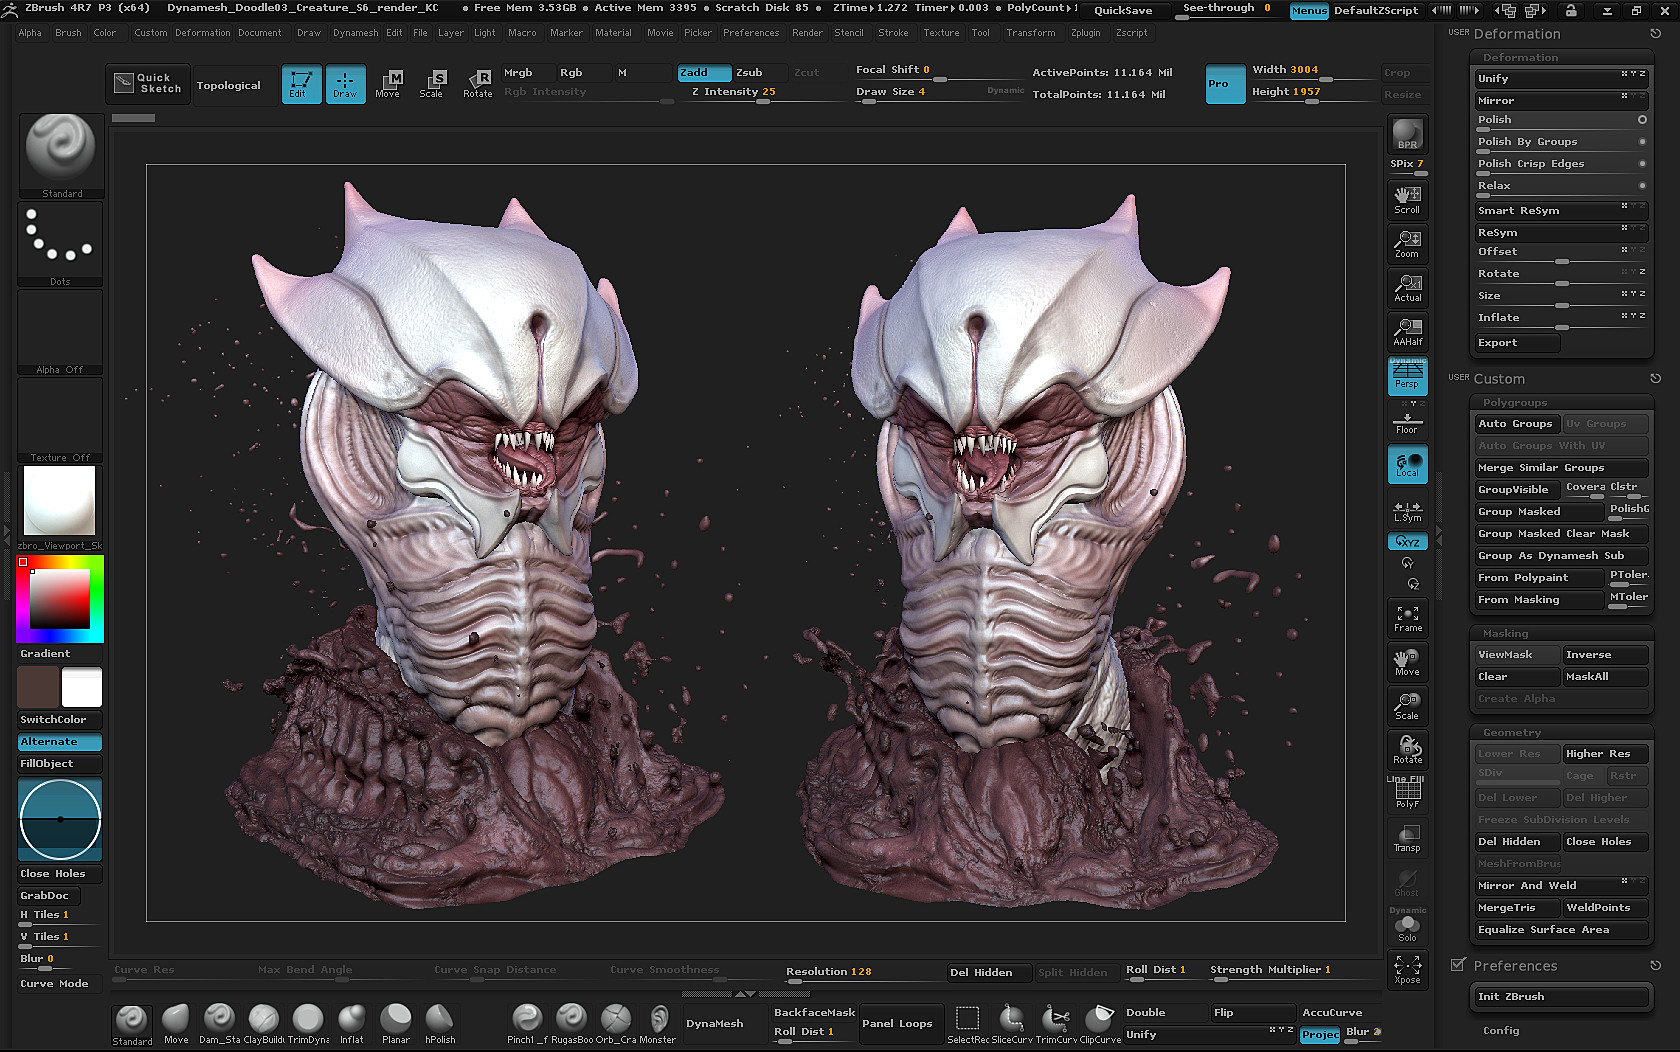This screenshot has height=1052, width=1680.
Task: Toggle the Local symmetry icon
Action: (1407, 465)
